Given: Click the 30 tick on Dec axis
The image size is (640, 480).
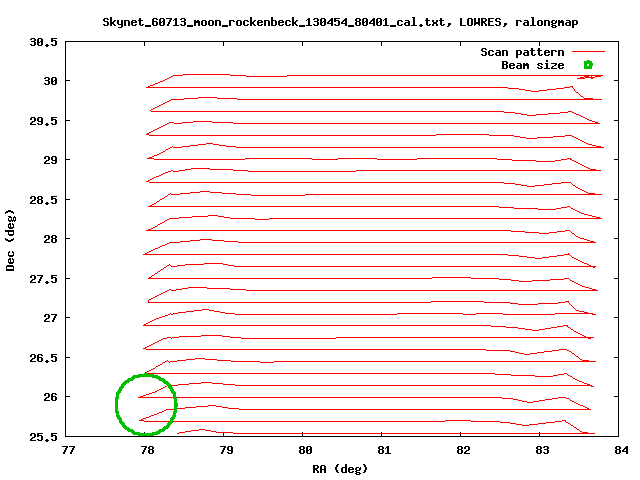Looking at the screenshot, I should (x=51, y=81).
